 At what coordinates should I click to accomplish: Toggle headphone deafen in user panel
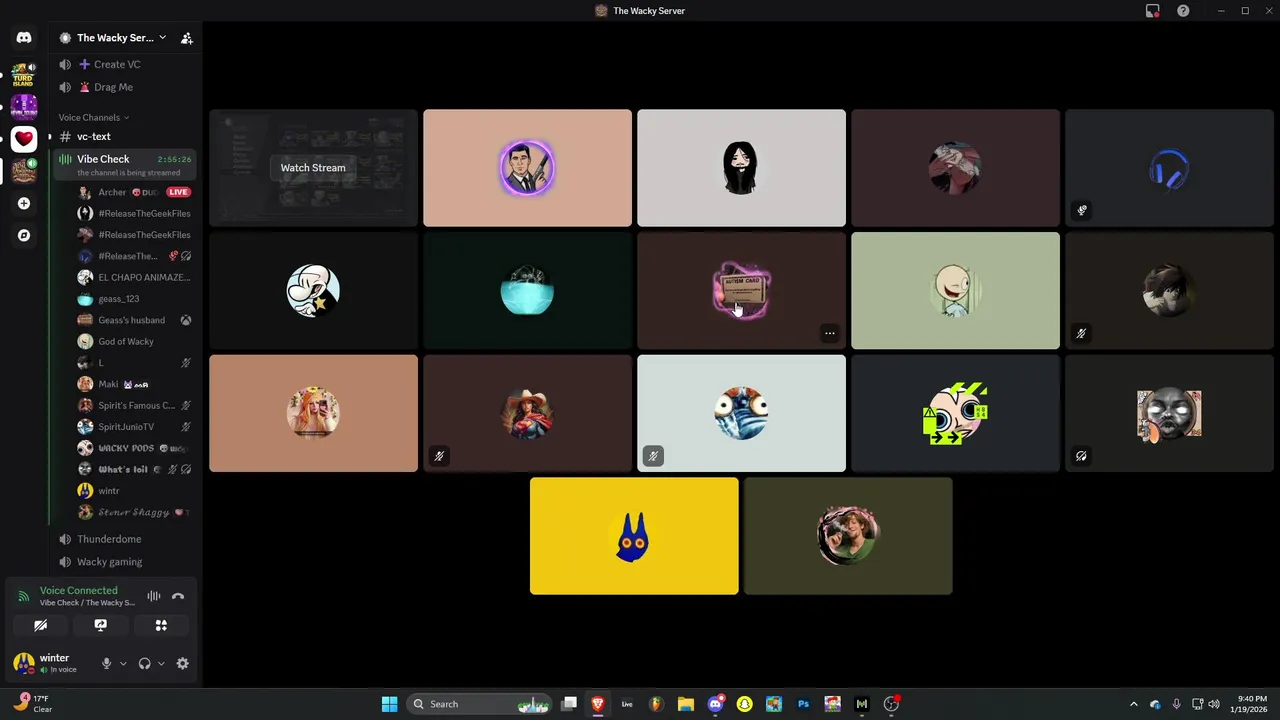point(144,663)
